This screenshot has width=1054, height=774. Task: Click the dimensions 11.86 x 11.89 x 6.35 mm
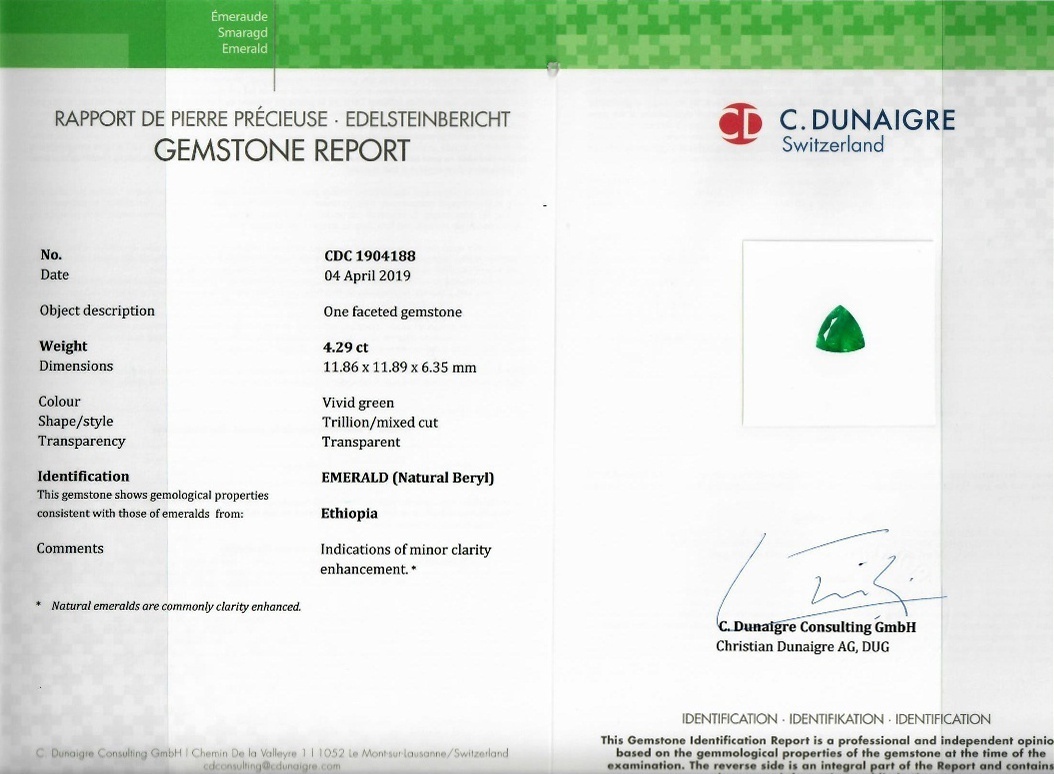coord(399,367)
